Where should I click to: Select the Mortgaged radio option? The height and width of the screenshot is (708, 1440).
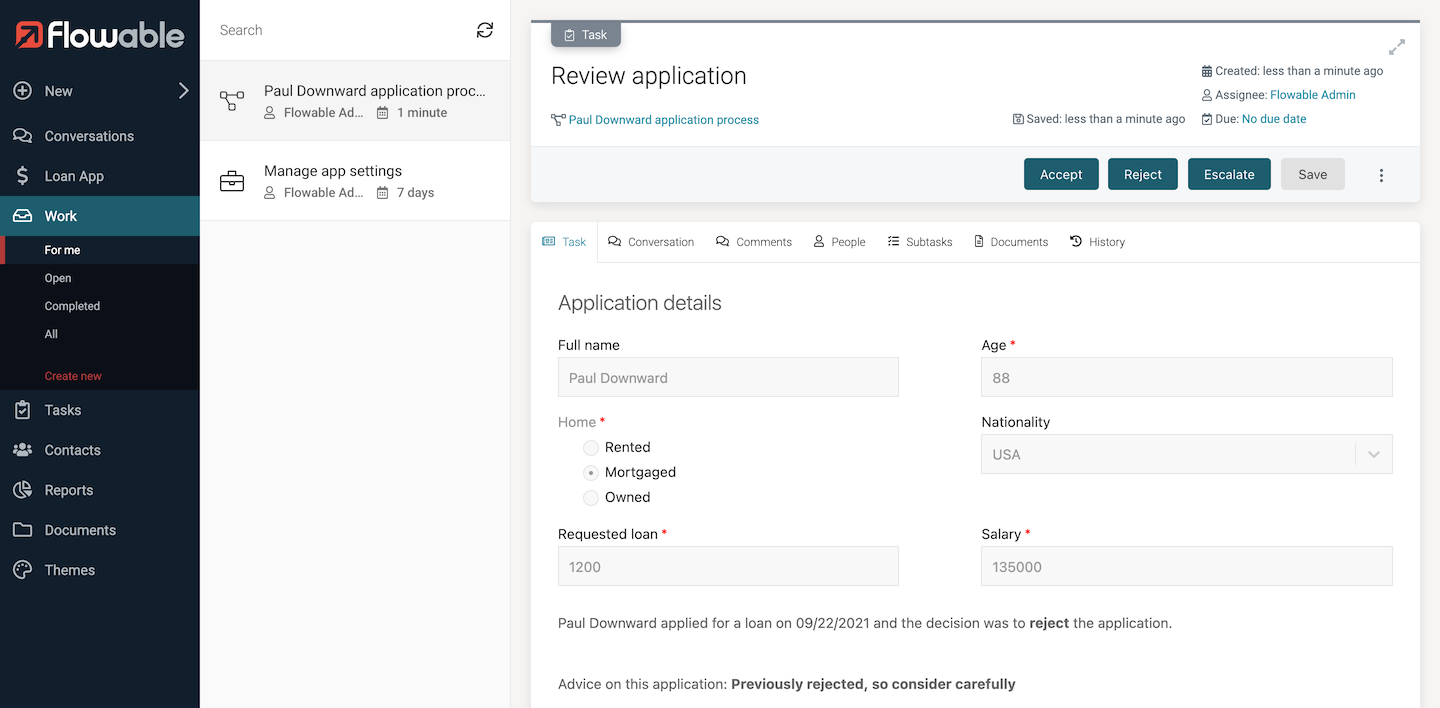coord(590,472)
